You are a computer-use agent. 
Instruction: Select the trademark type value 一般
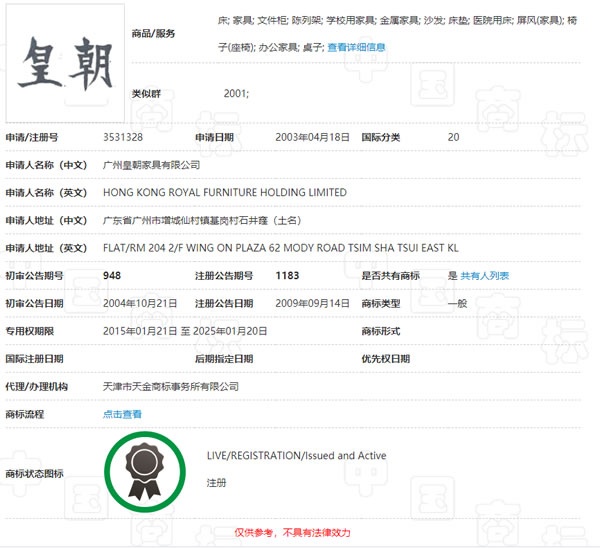click(457, 303)
